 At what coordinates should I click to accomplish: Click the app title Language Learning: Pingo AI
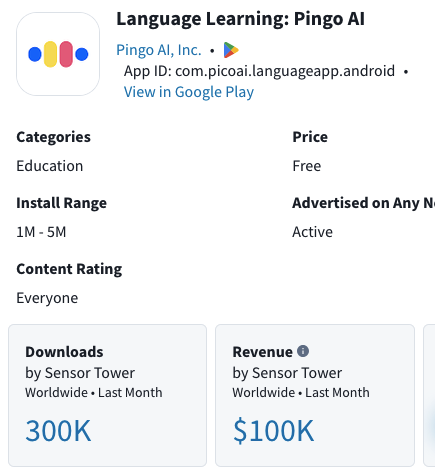[240, 19]
